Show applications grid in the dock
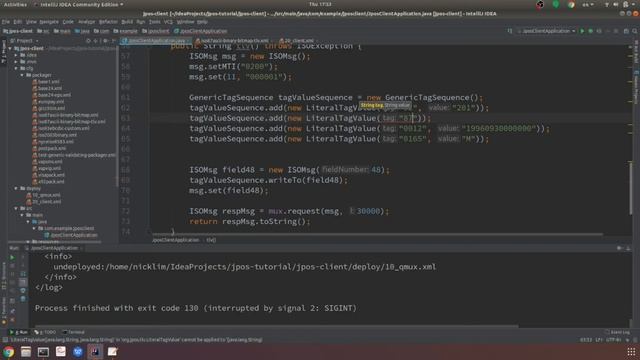This screenshot has width=640, height=360. [631, 351]
